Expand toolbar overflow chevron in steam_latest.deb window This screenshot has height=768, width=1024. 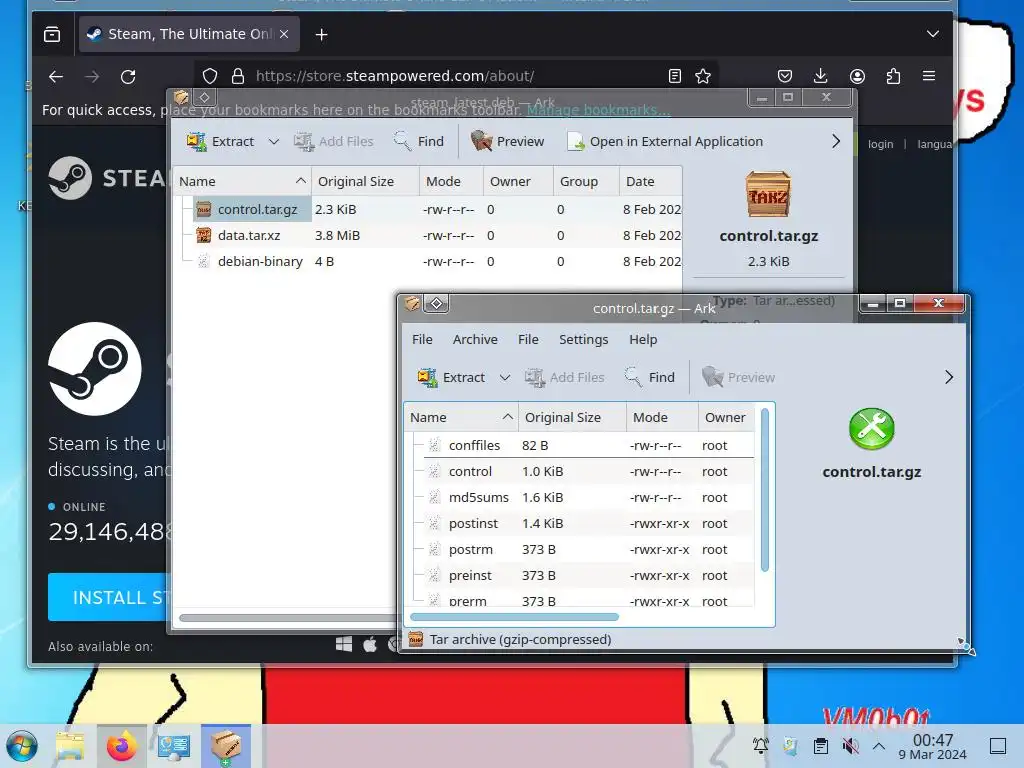pyautogui.click(x=836, y=142)
